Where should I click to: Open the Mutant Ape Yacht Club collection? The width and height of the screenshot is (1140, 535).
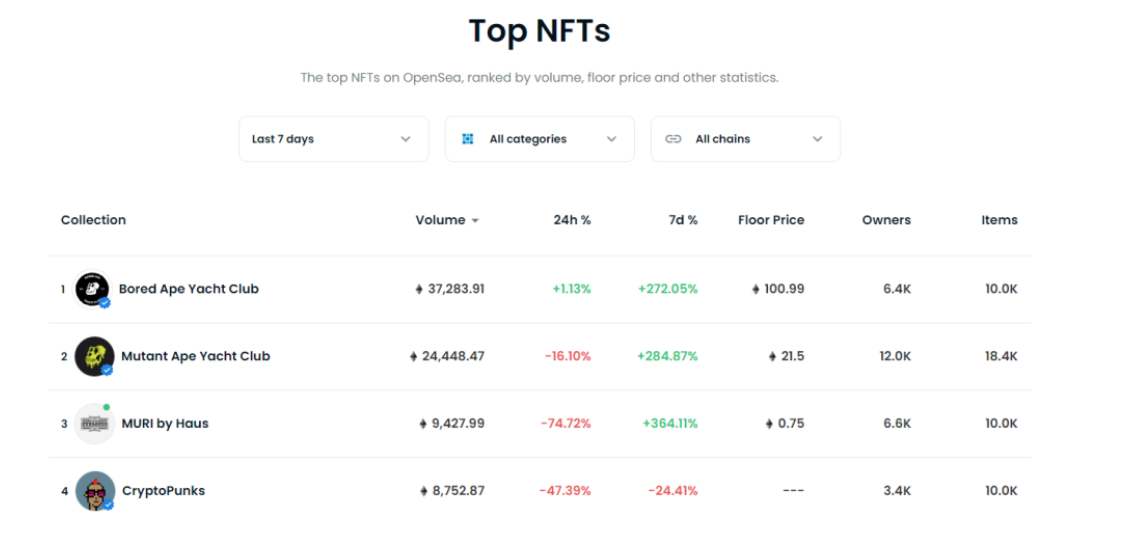tap(195, 356)
